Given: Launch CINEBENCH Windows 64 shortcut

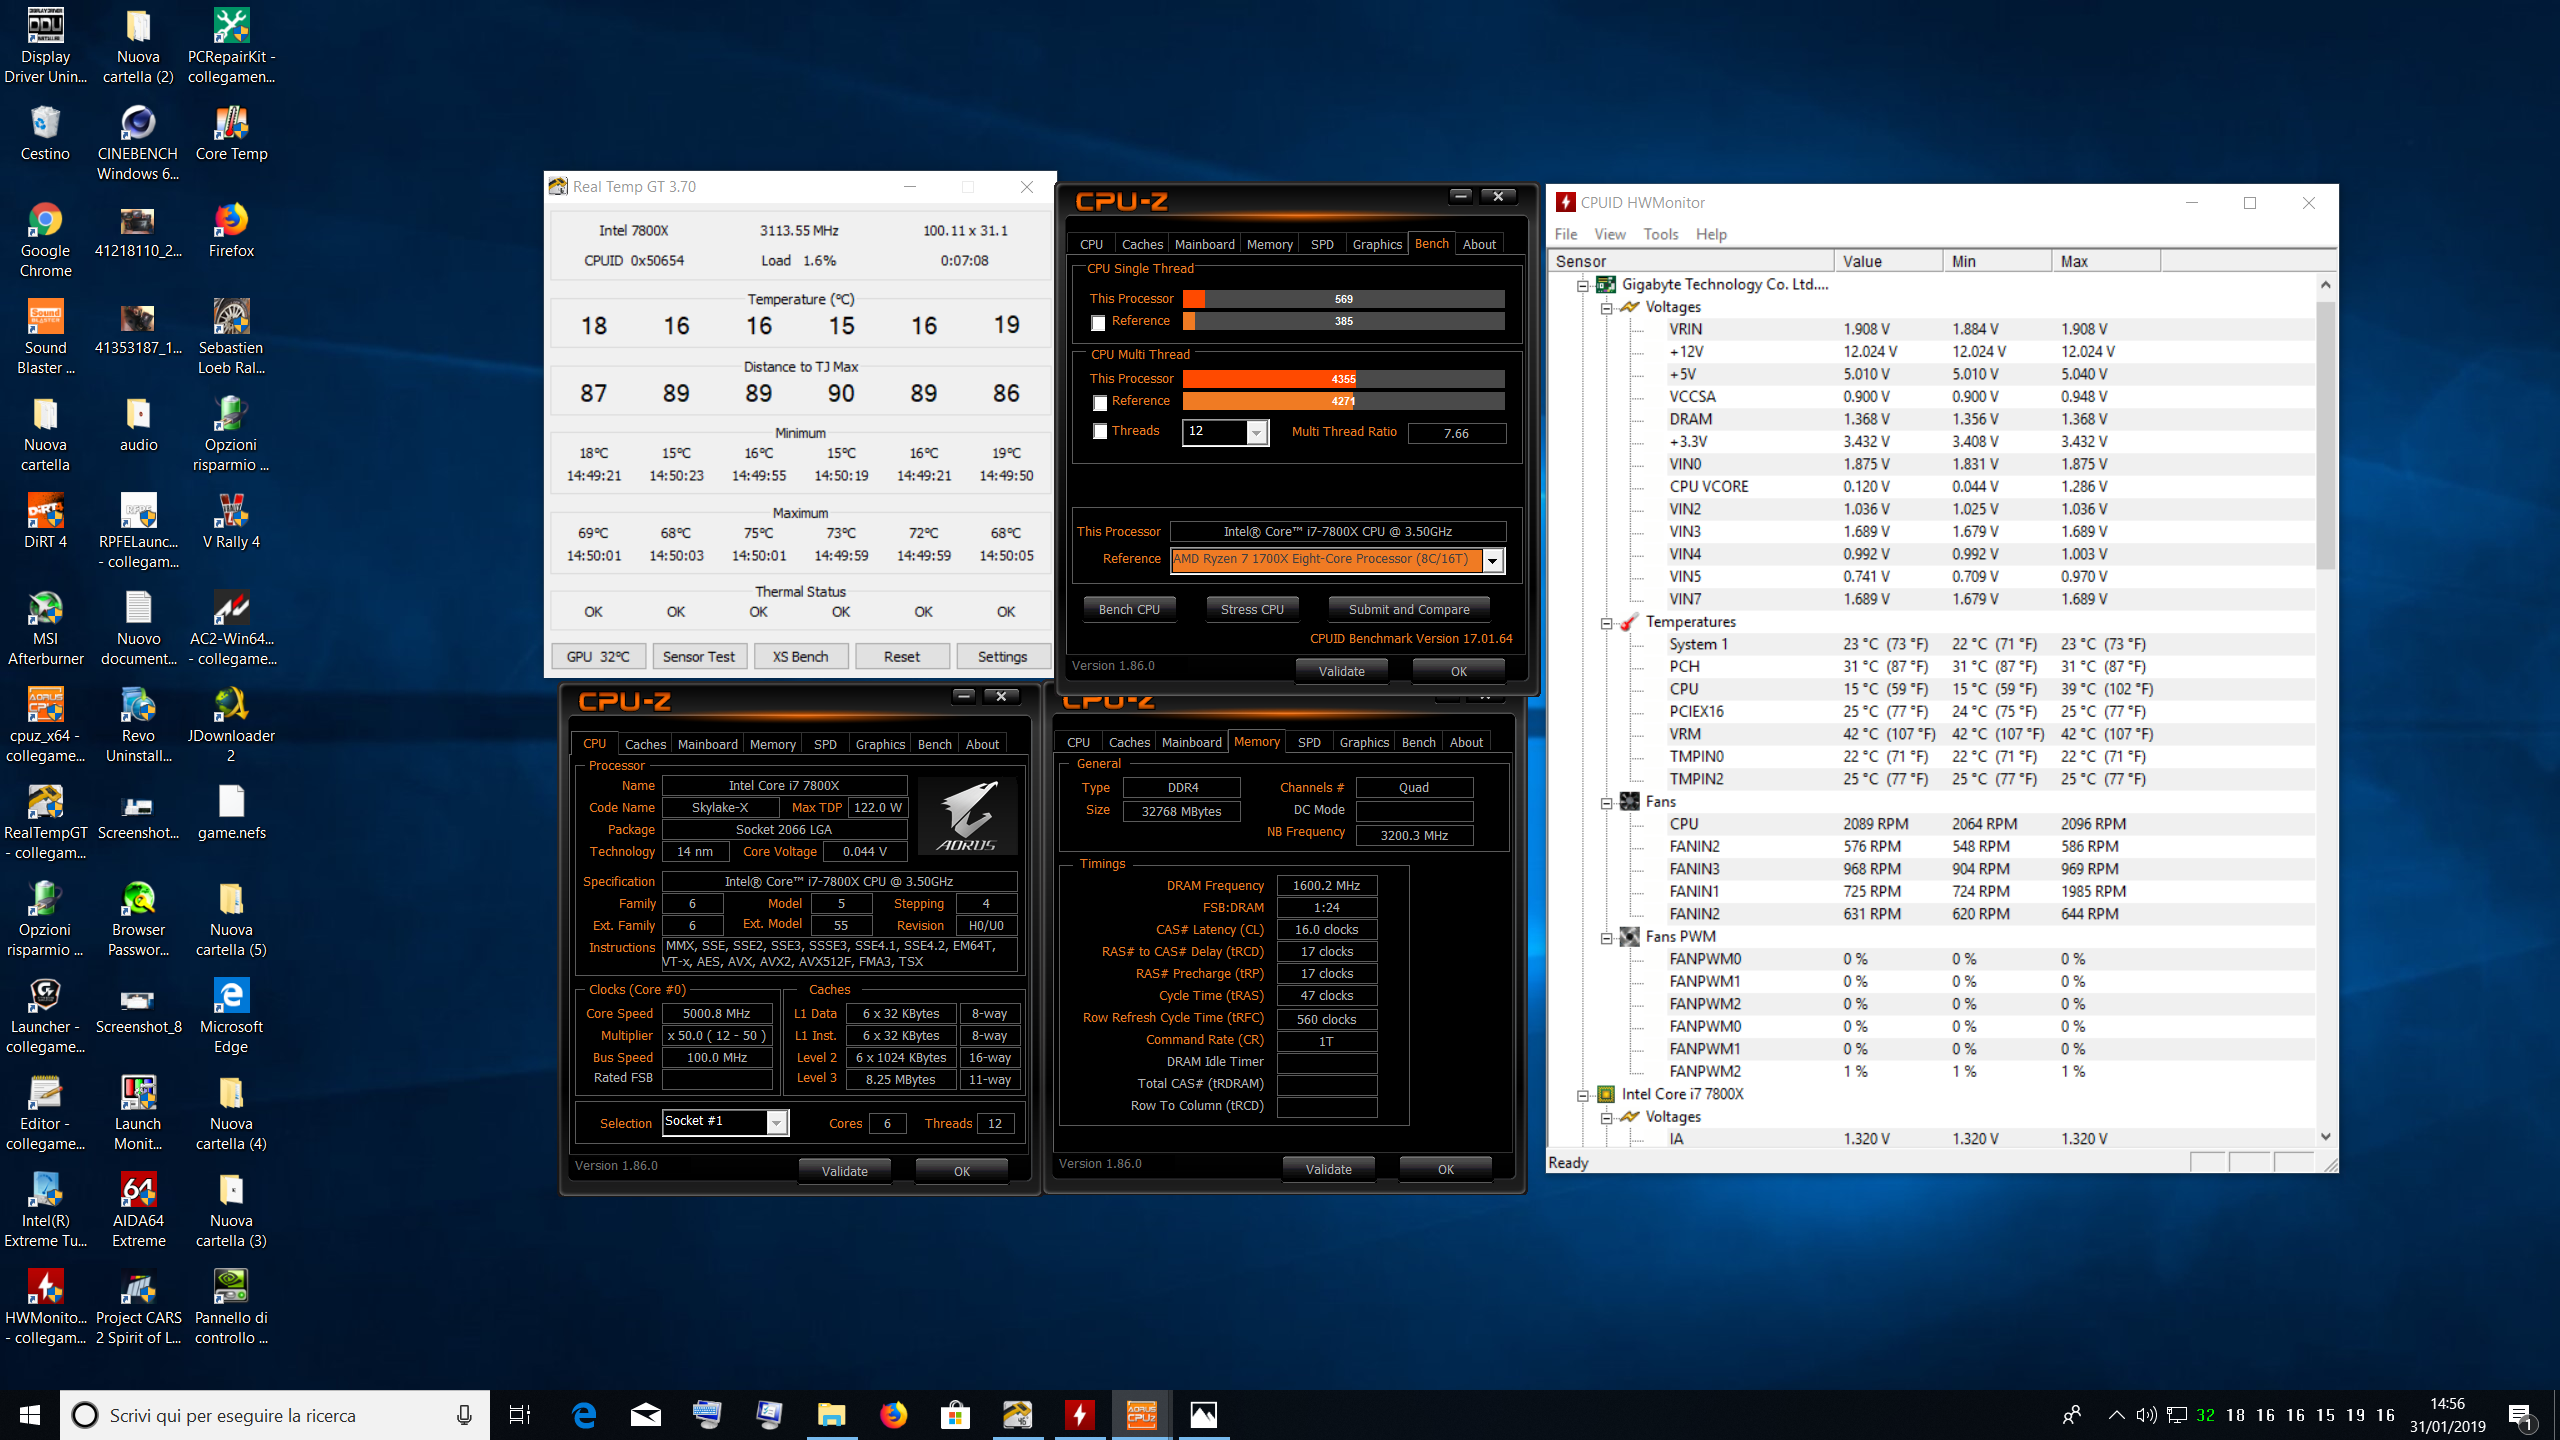Looking at the screenshot, I should coord(138,144).
